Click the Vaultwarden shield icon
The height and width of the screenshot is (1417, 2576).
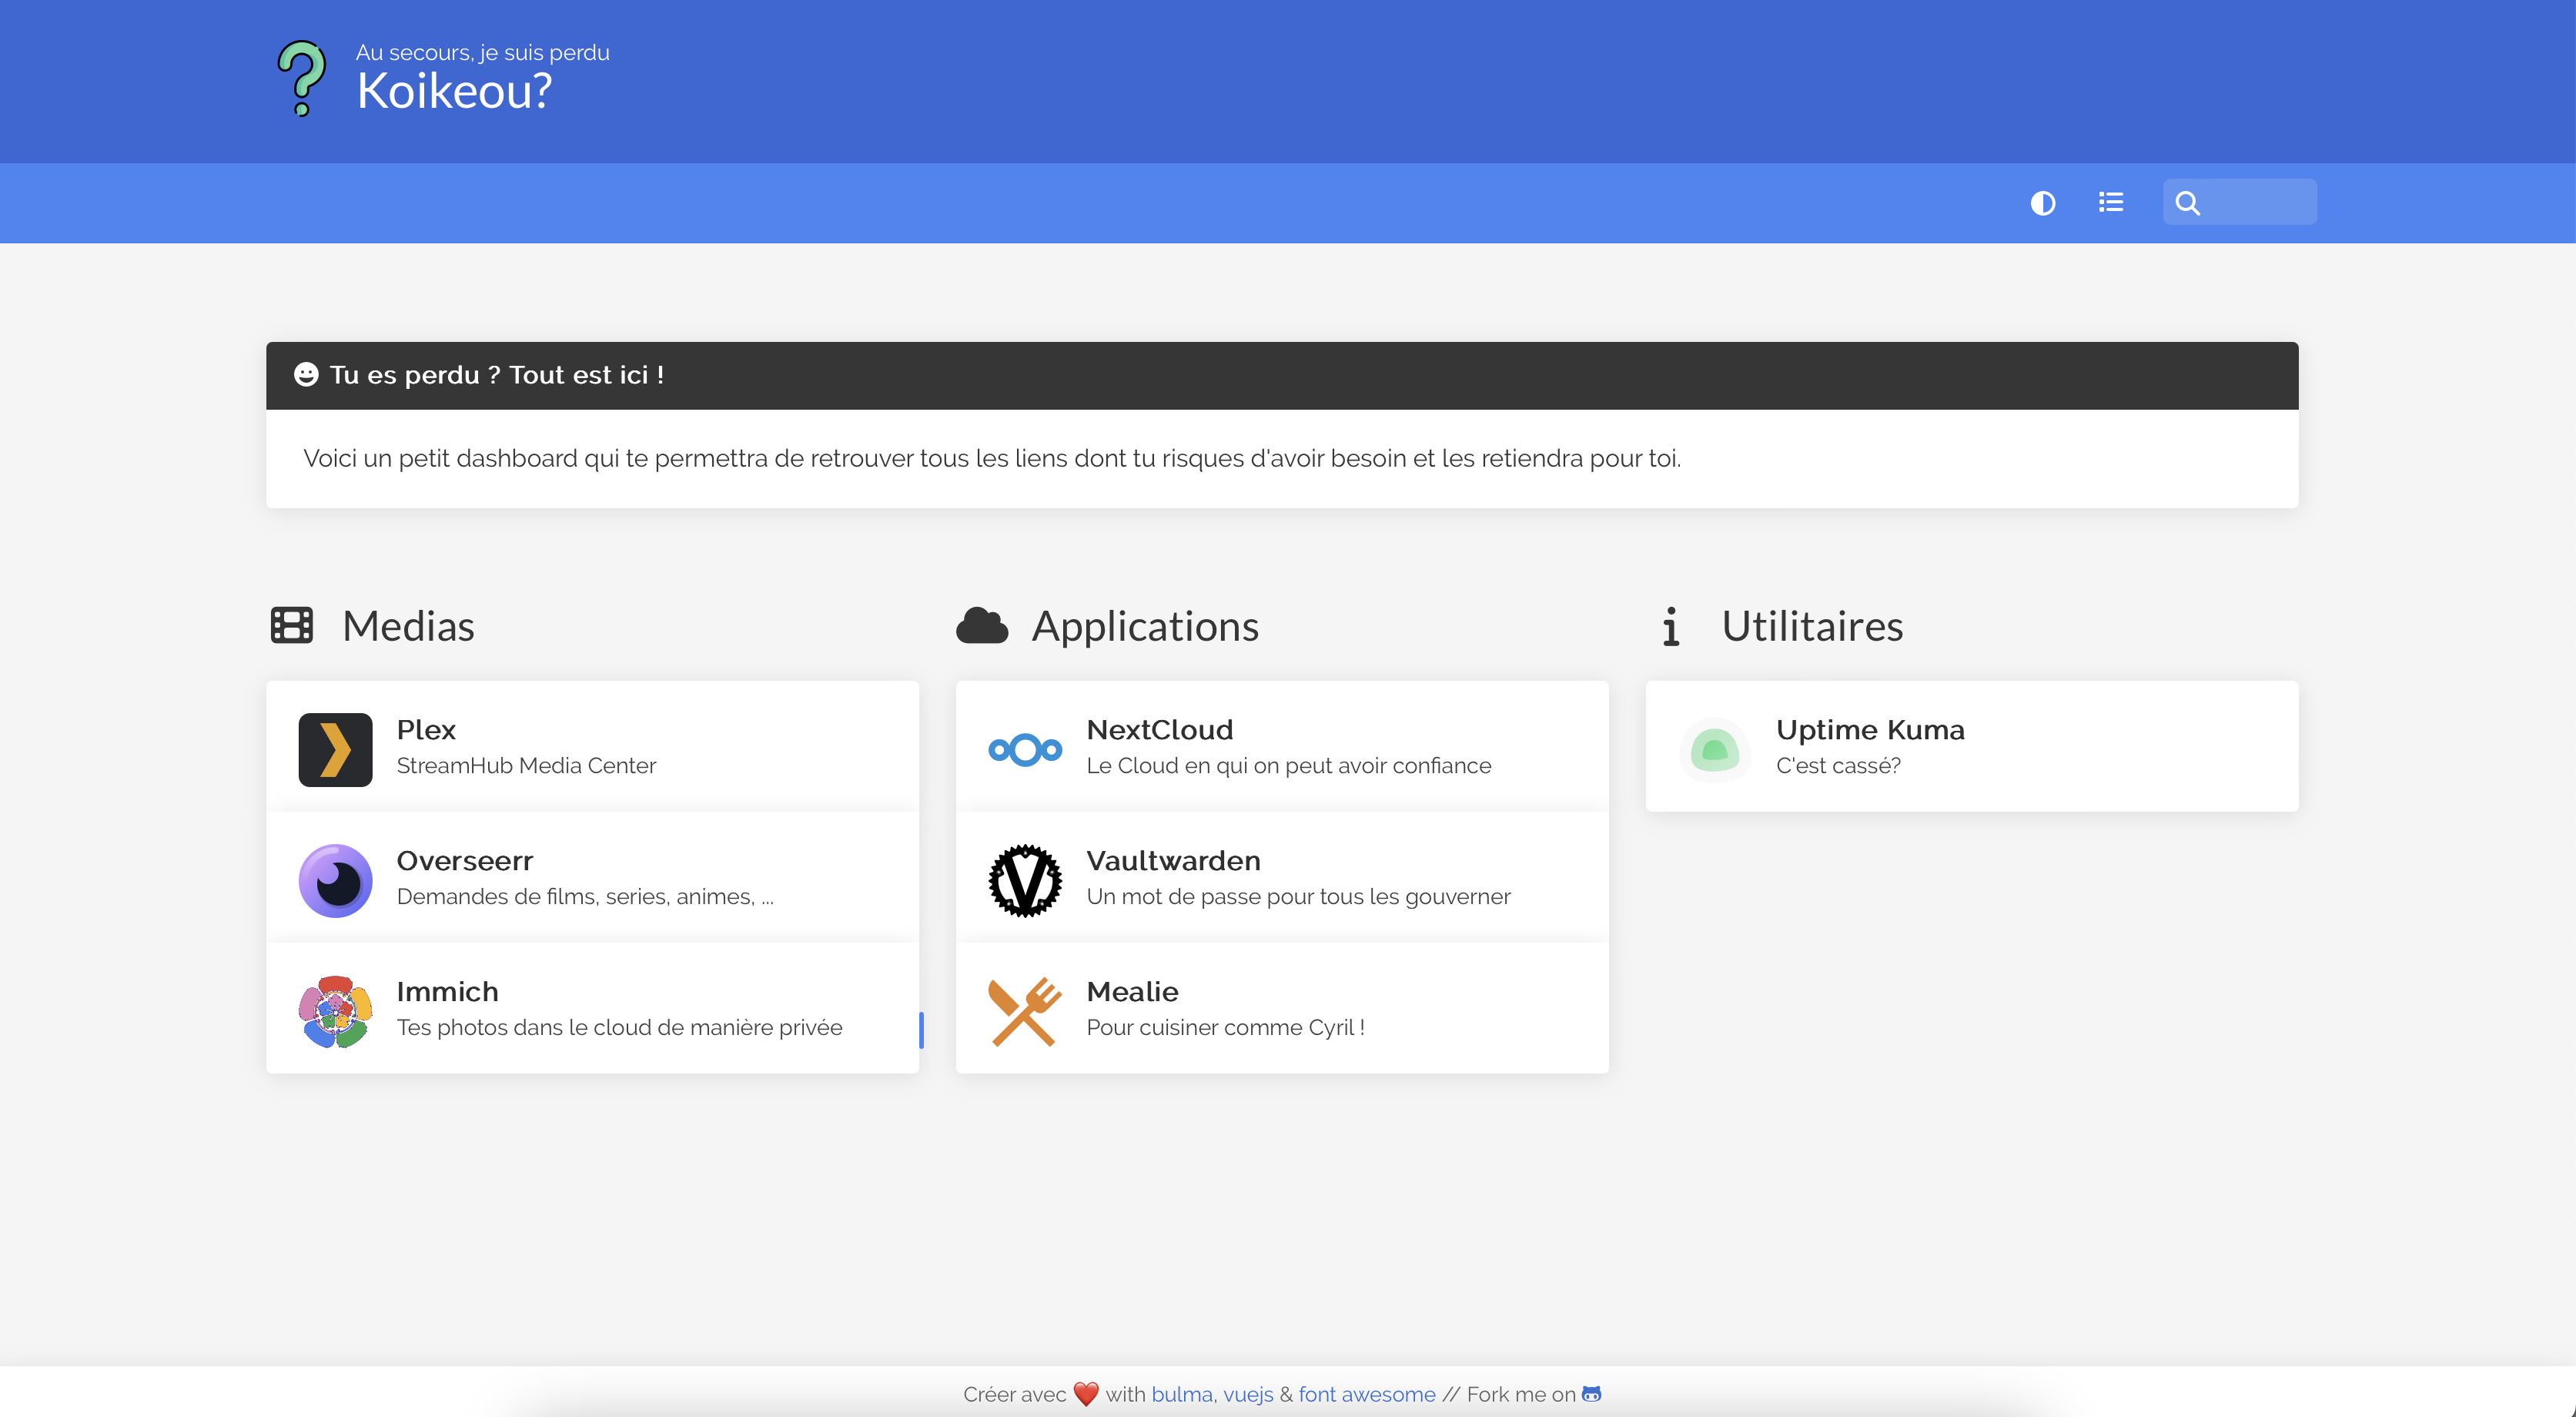[1025, 880]
